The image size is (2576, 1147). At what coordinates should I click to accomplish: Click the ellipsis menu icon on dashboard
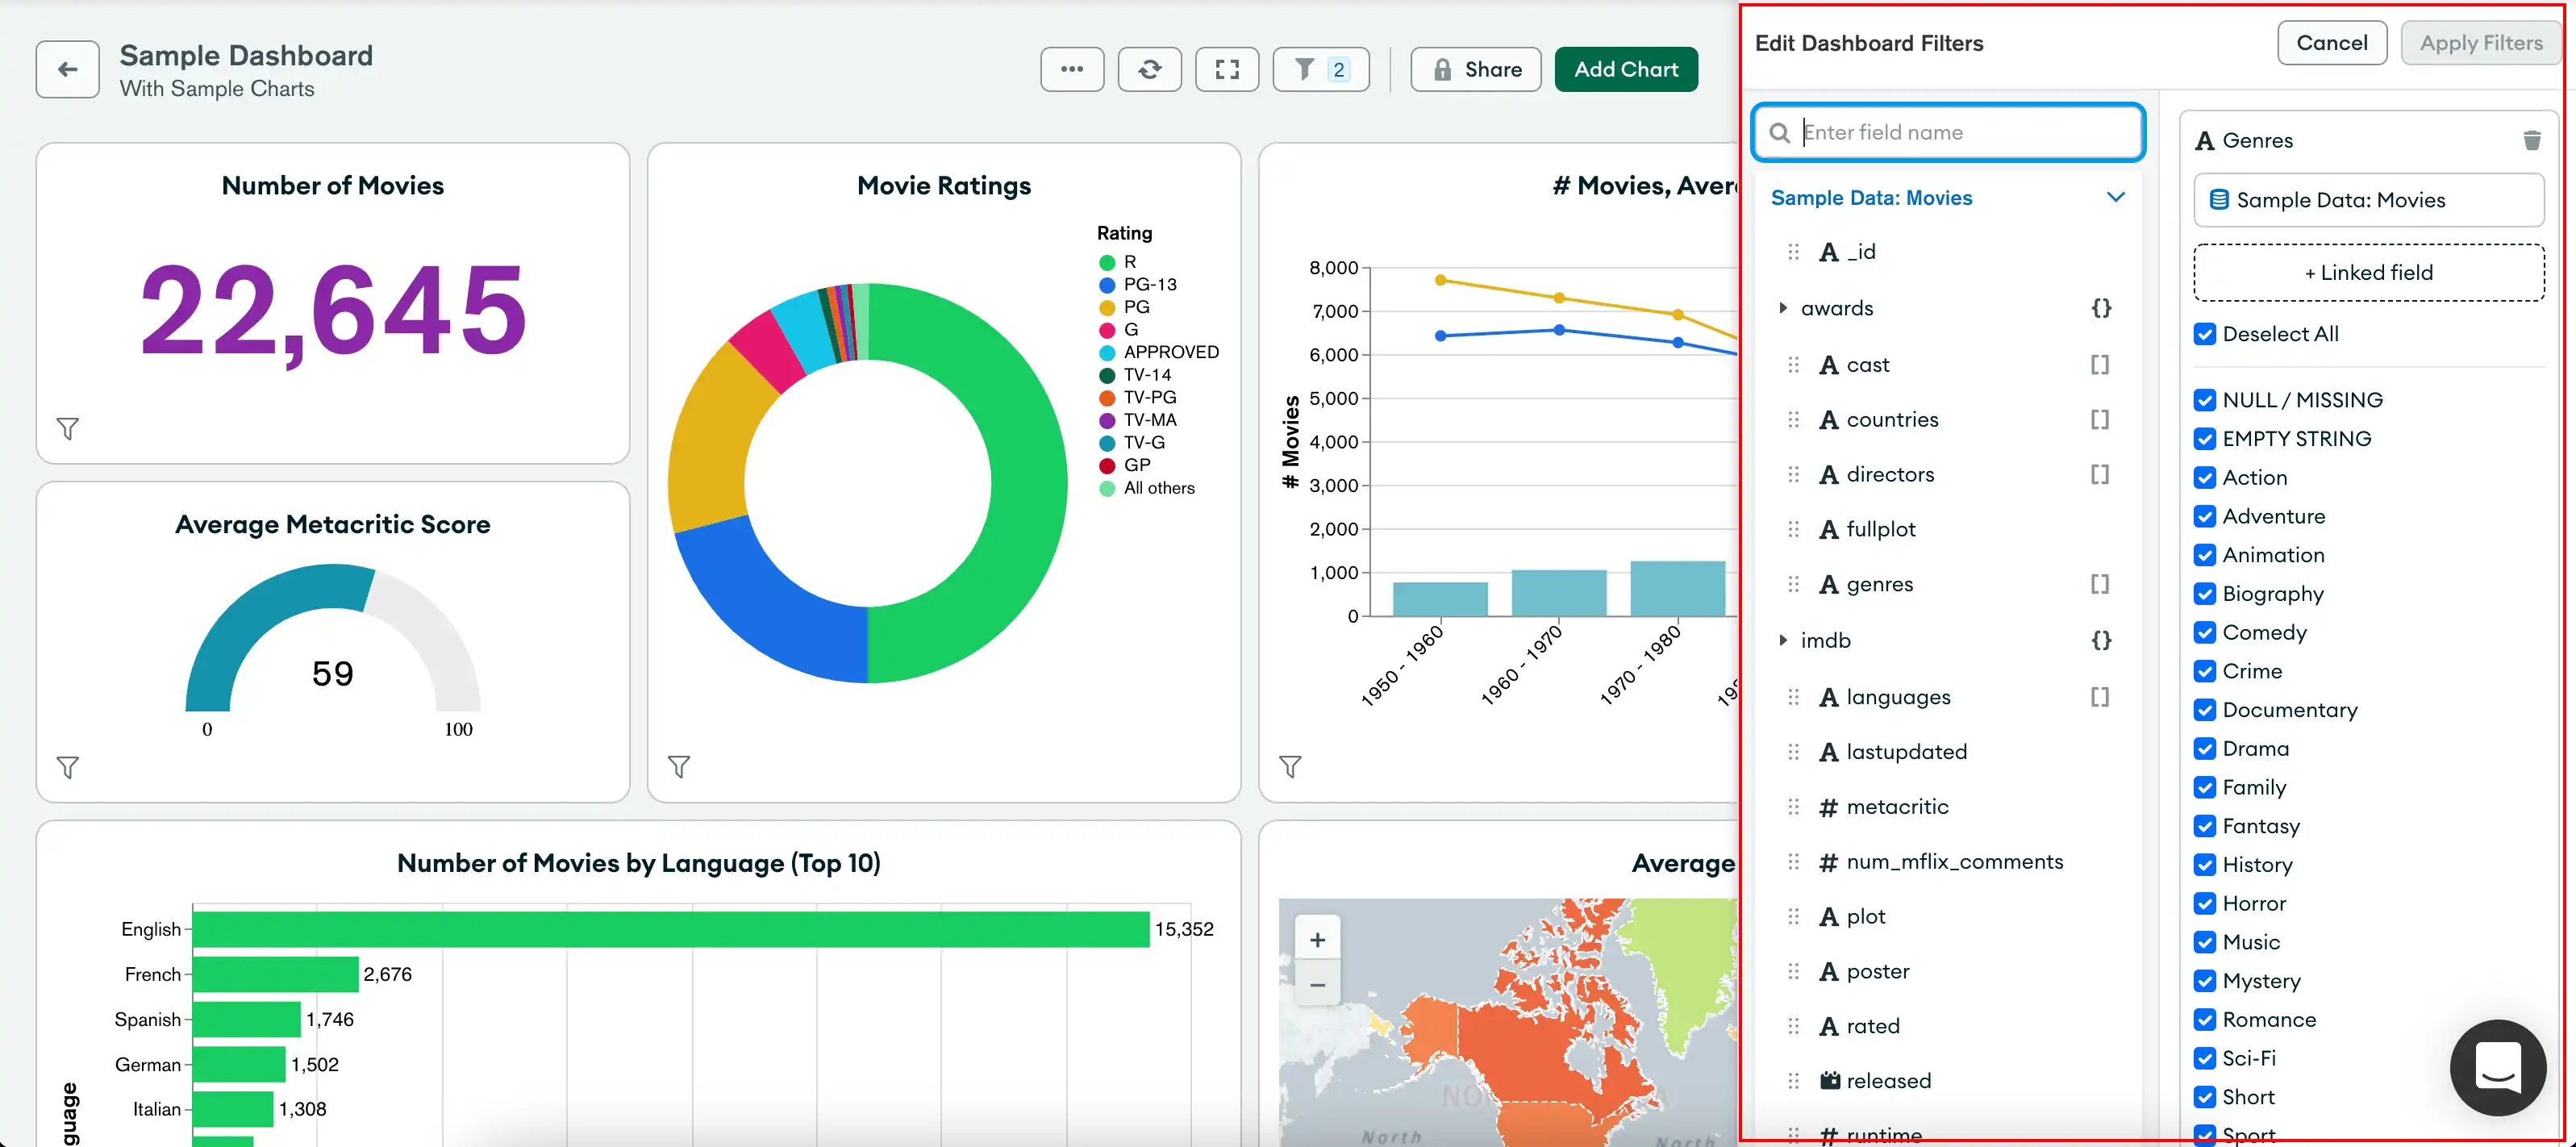(1071, 69)
